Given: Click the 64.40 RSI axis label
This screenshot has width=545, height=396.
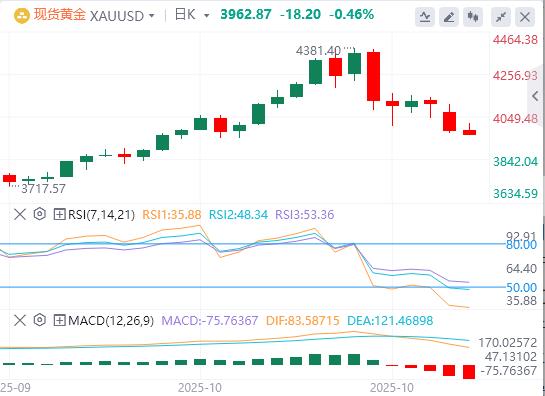Looking at the screenshot, I should [x=521, y=268].
